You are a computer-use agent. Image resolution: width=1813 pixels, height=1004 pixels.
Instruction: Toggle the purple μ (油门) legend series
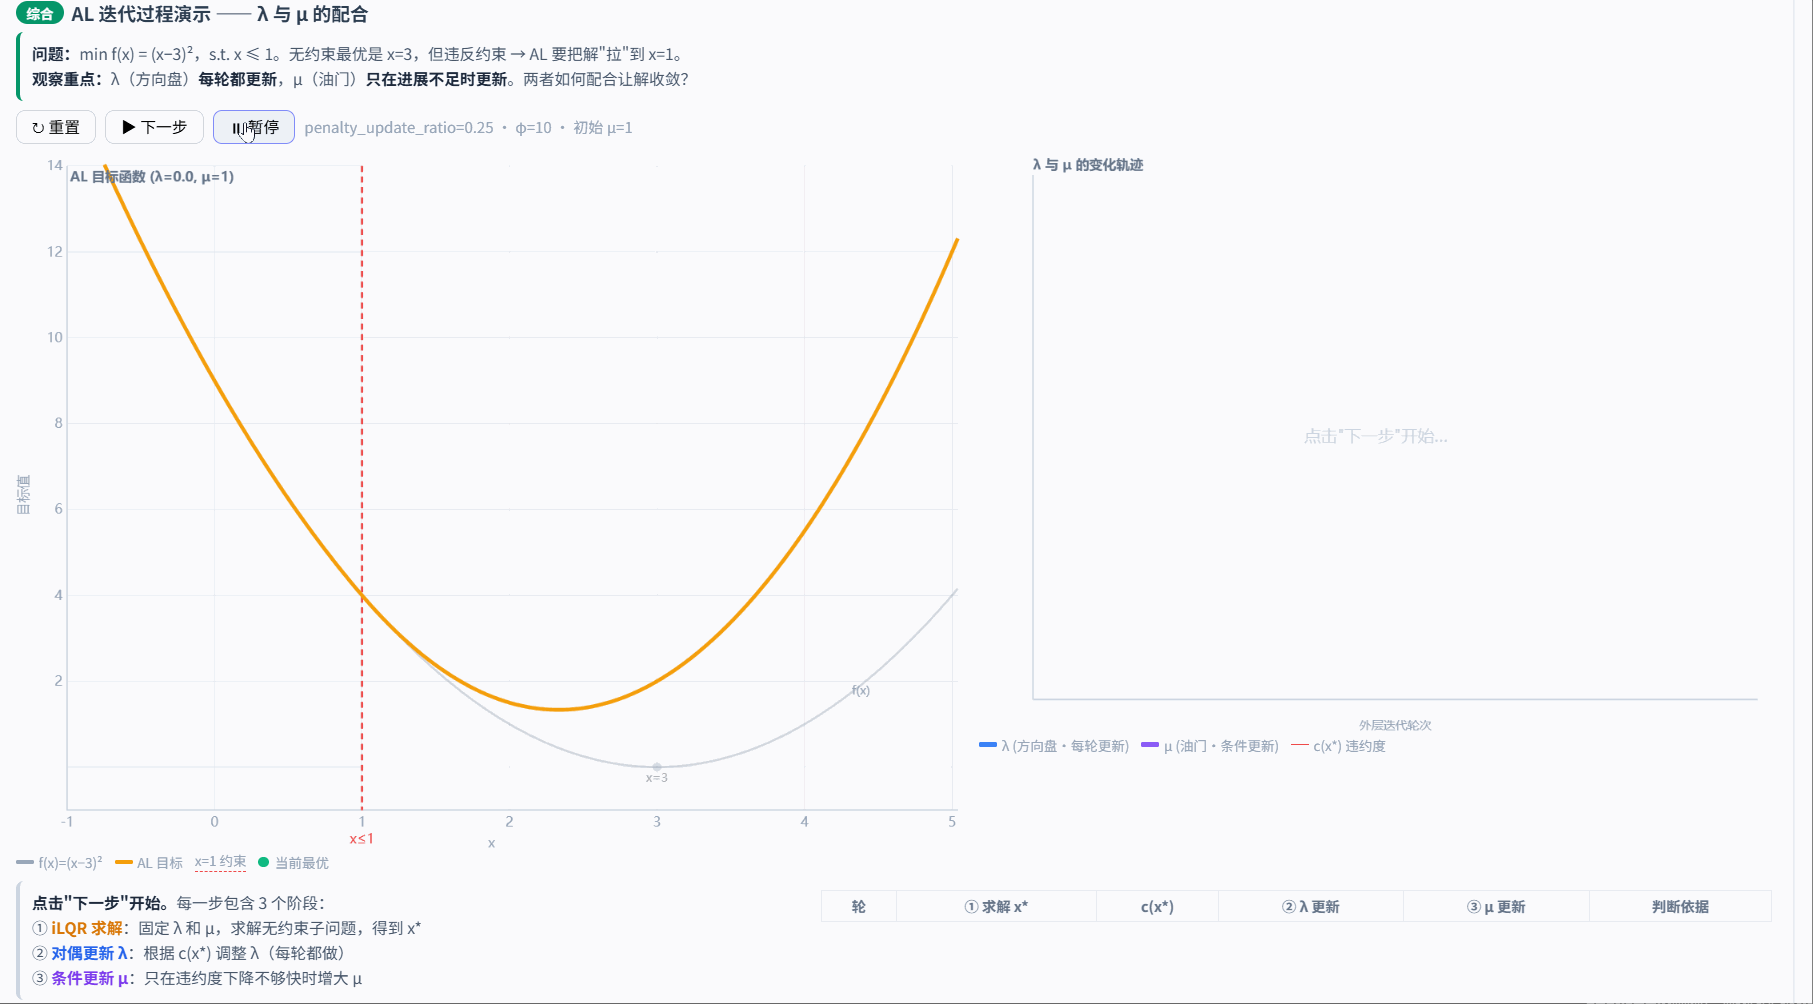coord(1210,746)
